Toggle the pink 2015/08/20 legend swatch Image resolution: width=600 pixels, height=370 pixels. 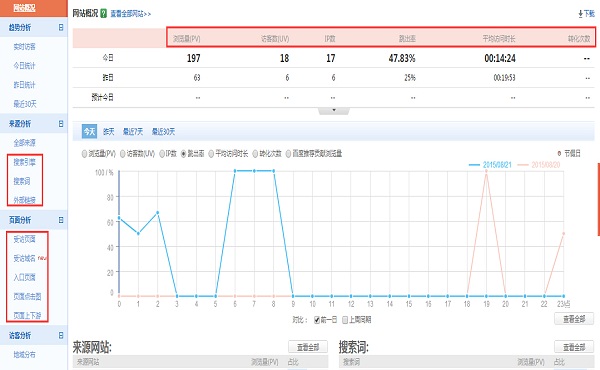523,165
